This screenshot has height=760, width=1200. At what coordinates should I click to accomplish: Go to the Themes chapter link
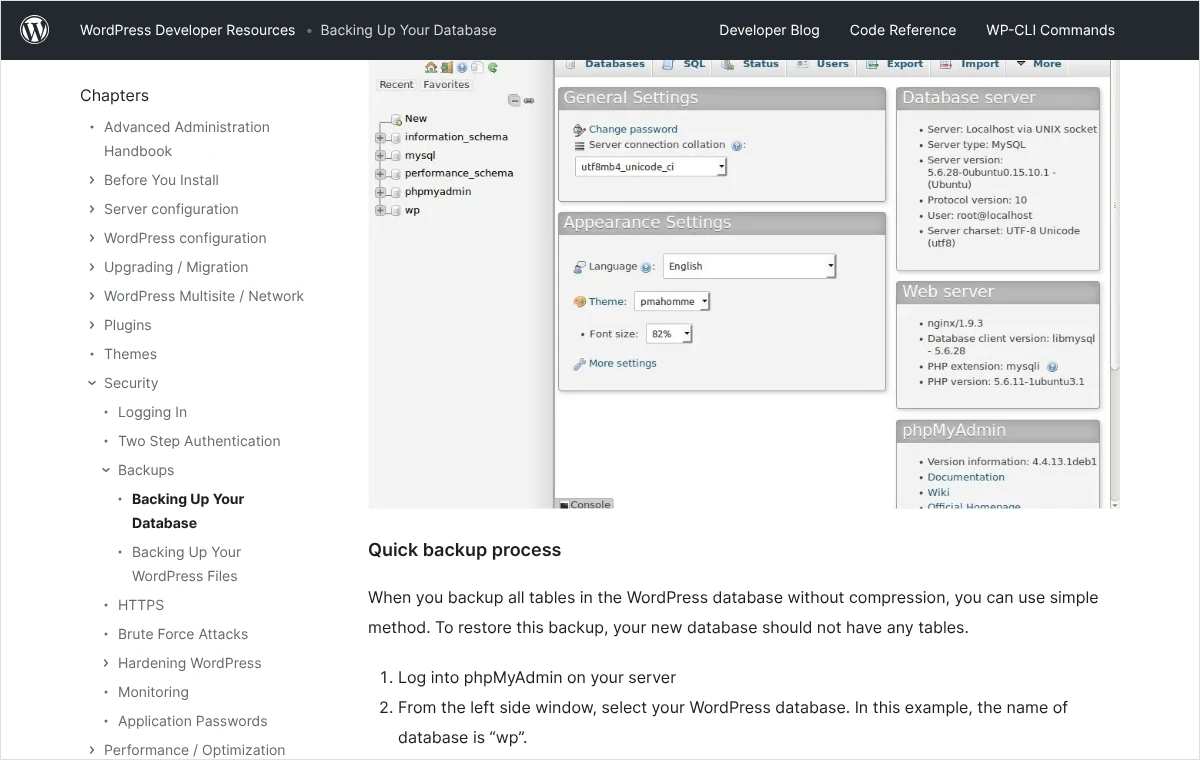130,354
